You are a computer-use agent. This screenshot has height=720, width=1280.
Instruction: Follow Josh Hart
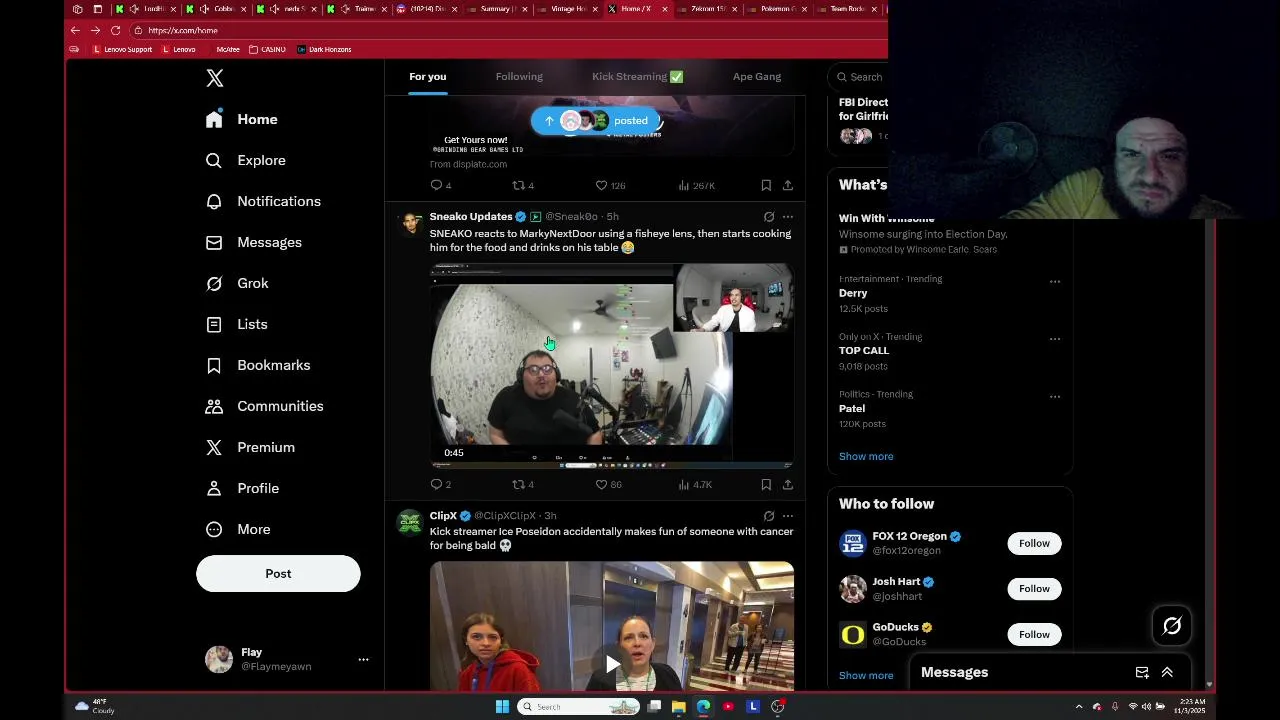coord(1034,589)
